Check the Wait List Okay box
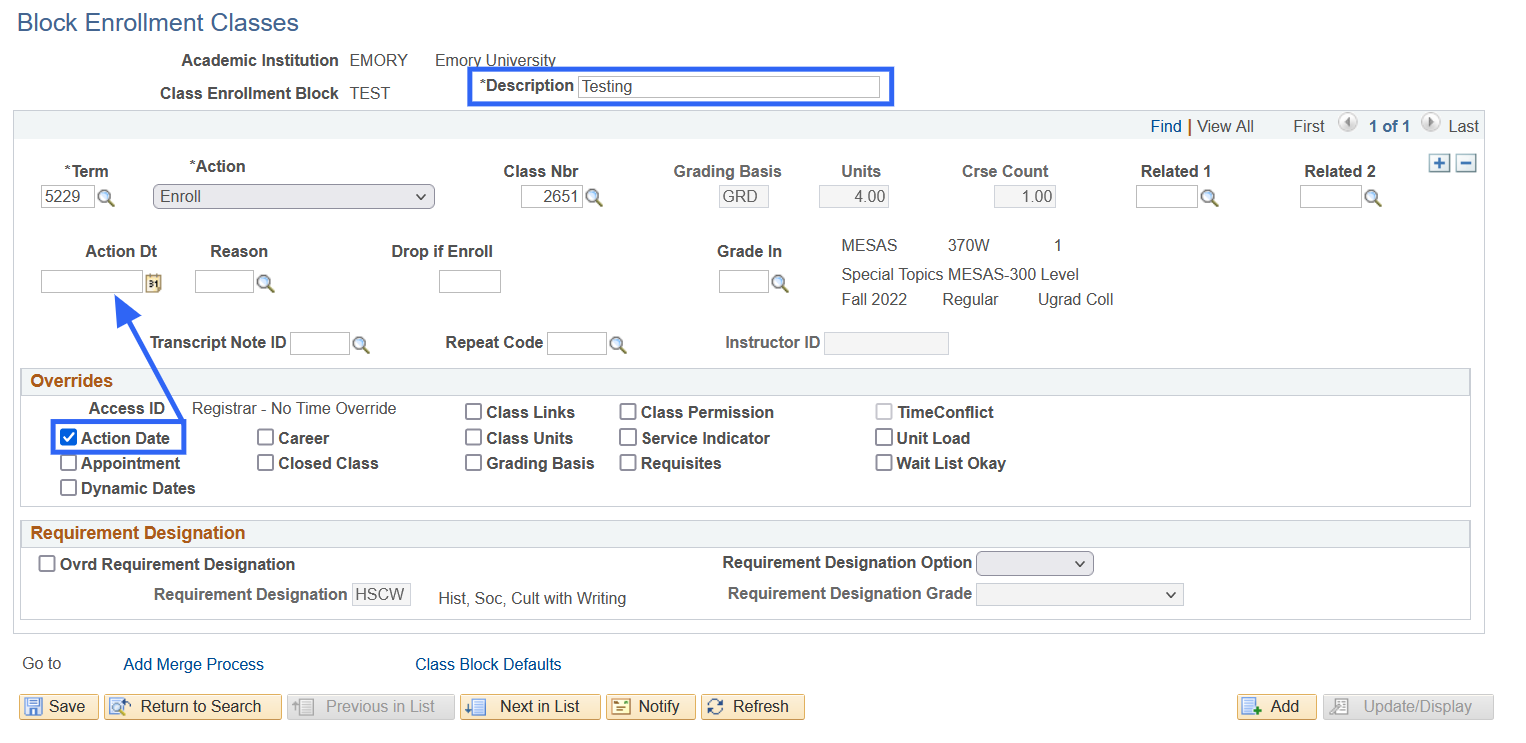The height and width of the screenshot is (743, 1526). pyautogui.click(x=884, y=463)
